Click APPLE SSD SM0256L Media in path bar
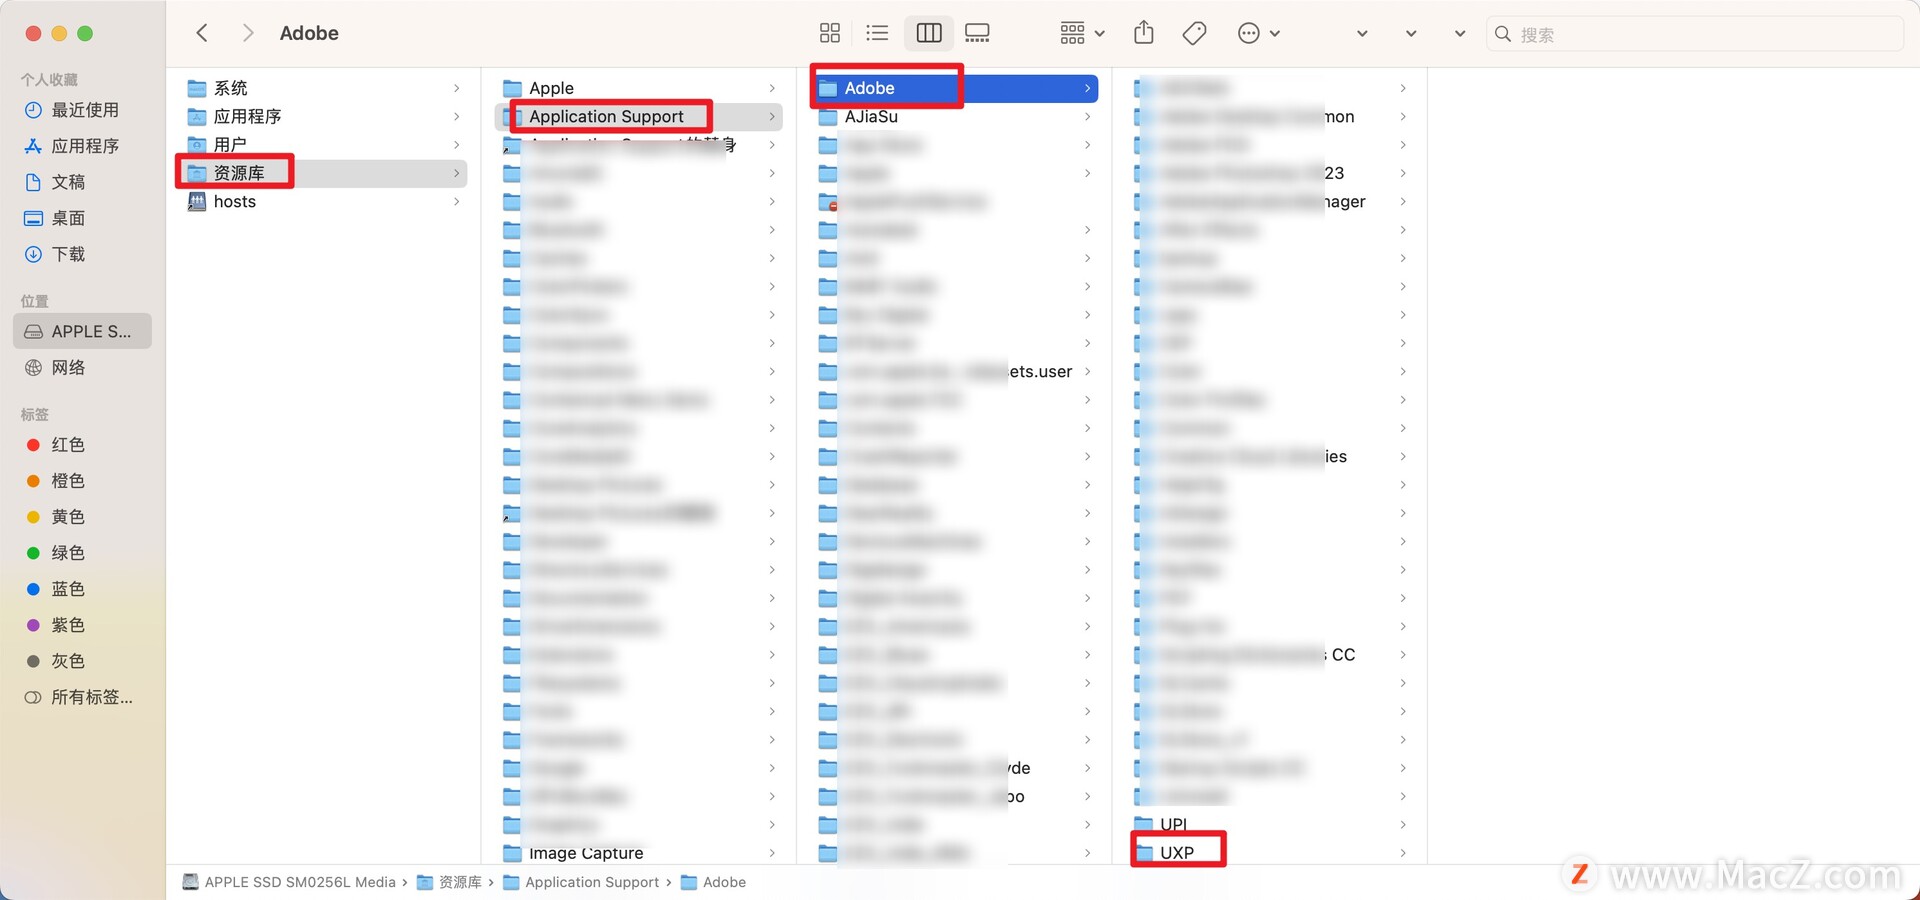The image size is (1920, 900). pos(289,882)
